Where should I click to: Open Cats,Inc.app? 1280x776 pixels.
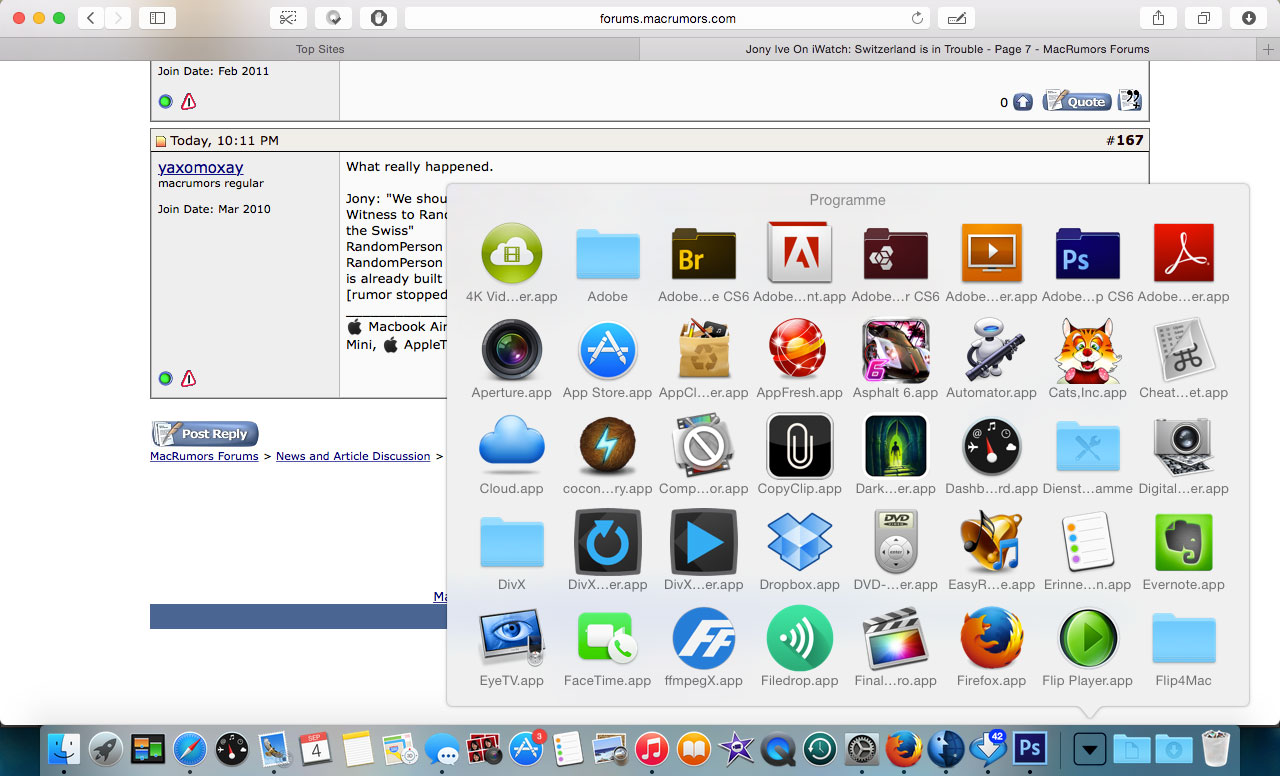tap(1088, 349)
